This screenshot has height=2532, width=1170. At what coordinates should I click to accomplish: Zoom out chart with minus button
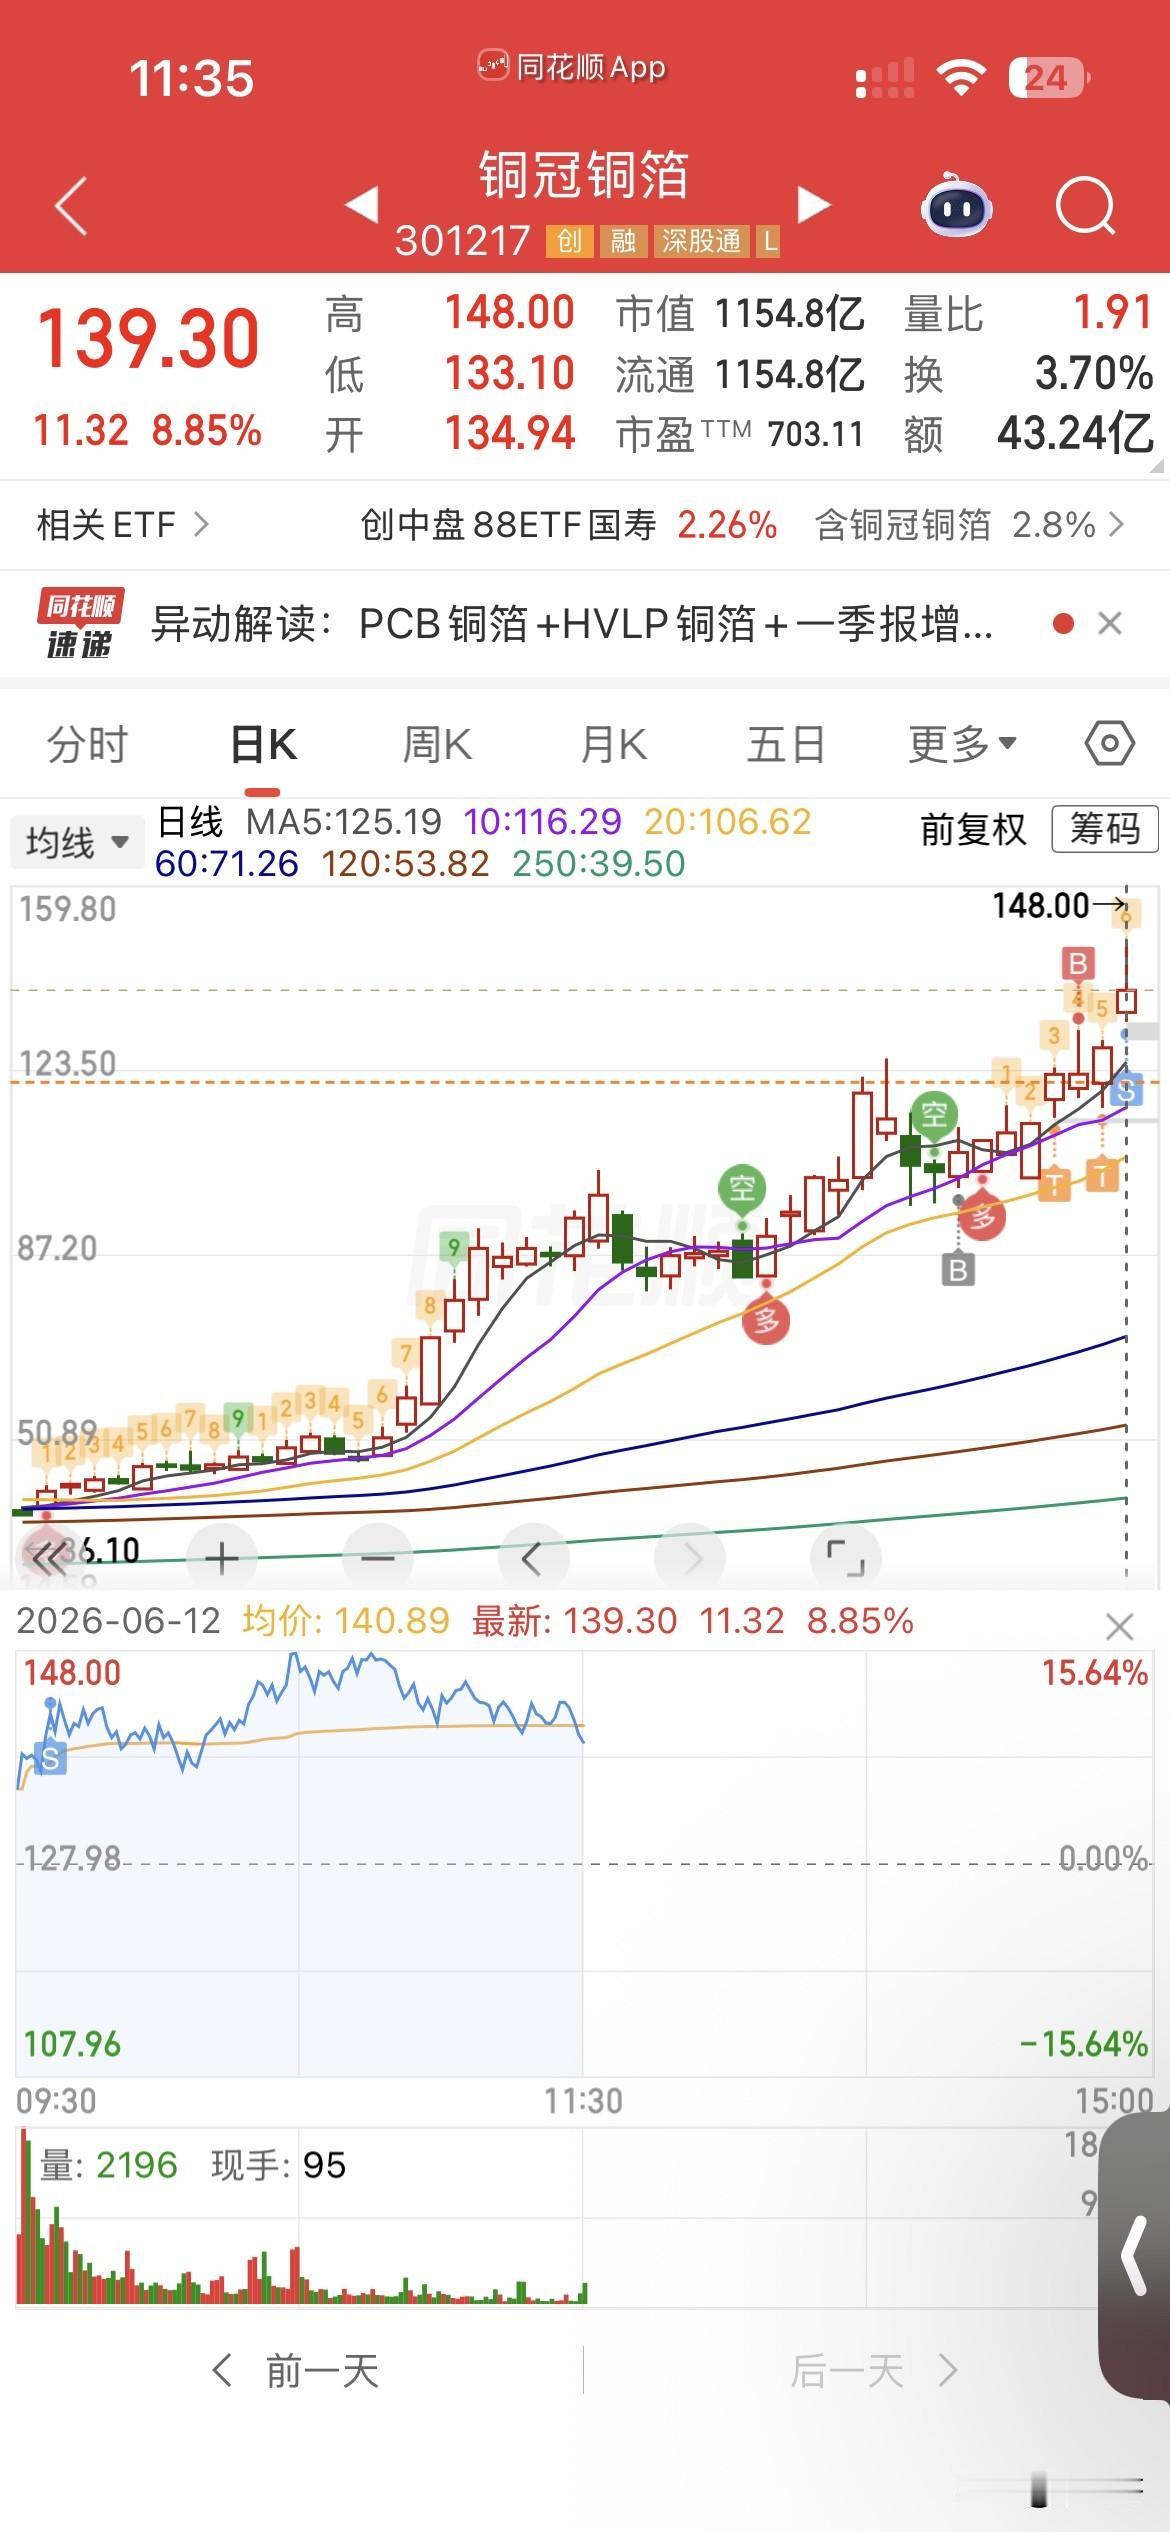click(377, 1557)
